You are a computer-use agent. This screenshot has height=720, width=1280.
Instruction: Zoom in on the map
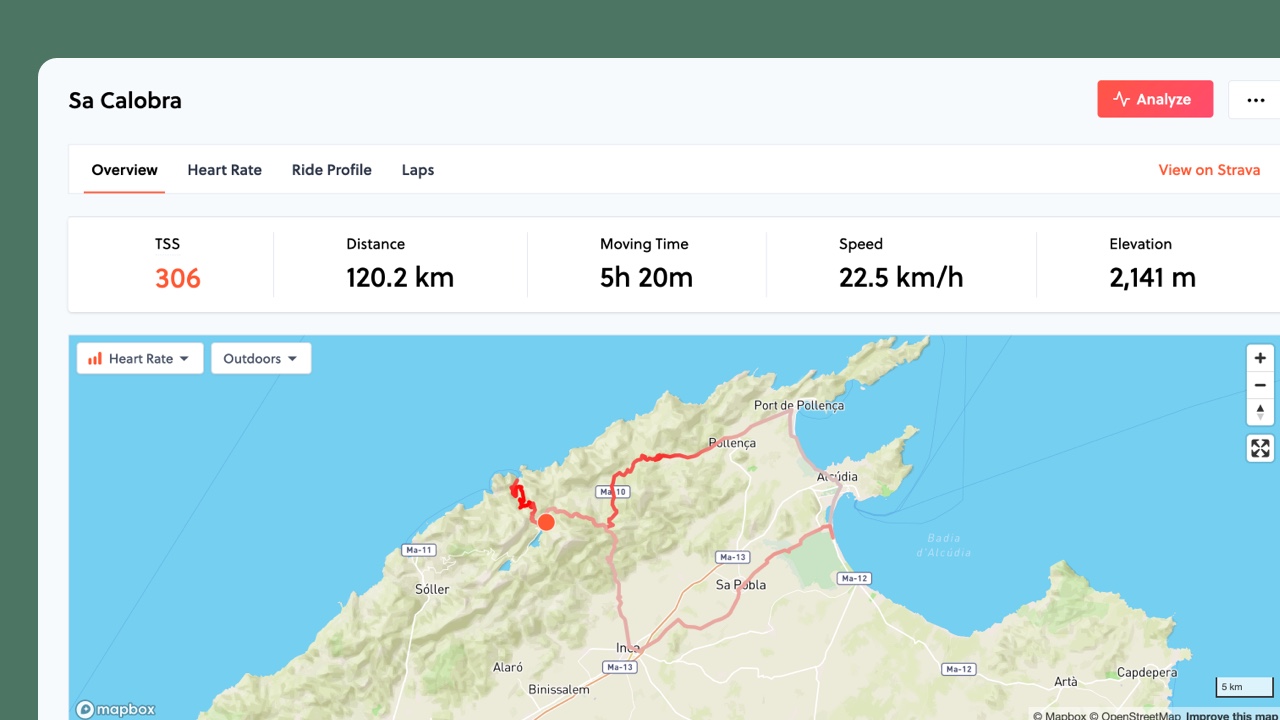[x=1260, y=358]
